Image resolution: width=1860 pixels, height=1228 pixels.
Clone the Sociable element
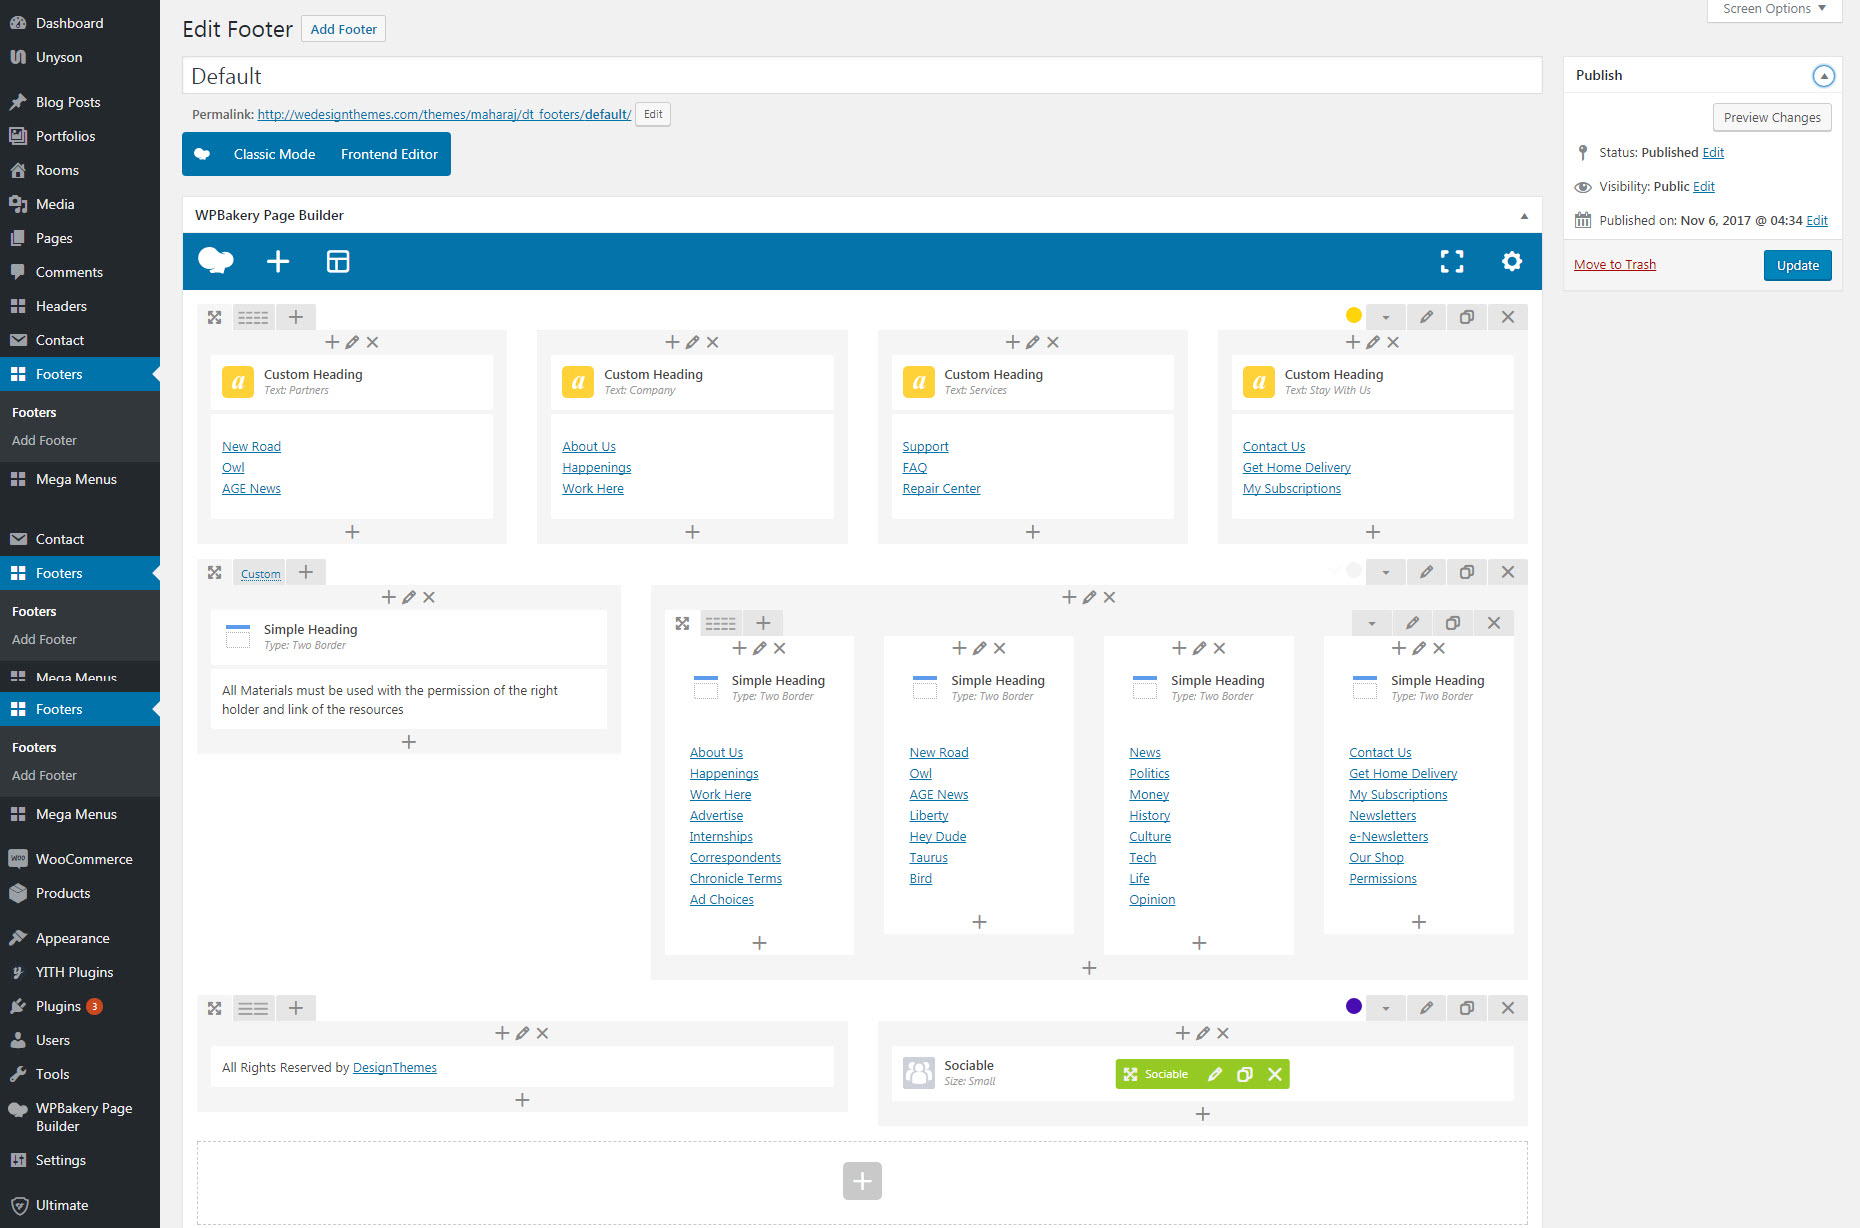pyautogui.click(x=1245, y=1074)
